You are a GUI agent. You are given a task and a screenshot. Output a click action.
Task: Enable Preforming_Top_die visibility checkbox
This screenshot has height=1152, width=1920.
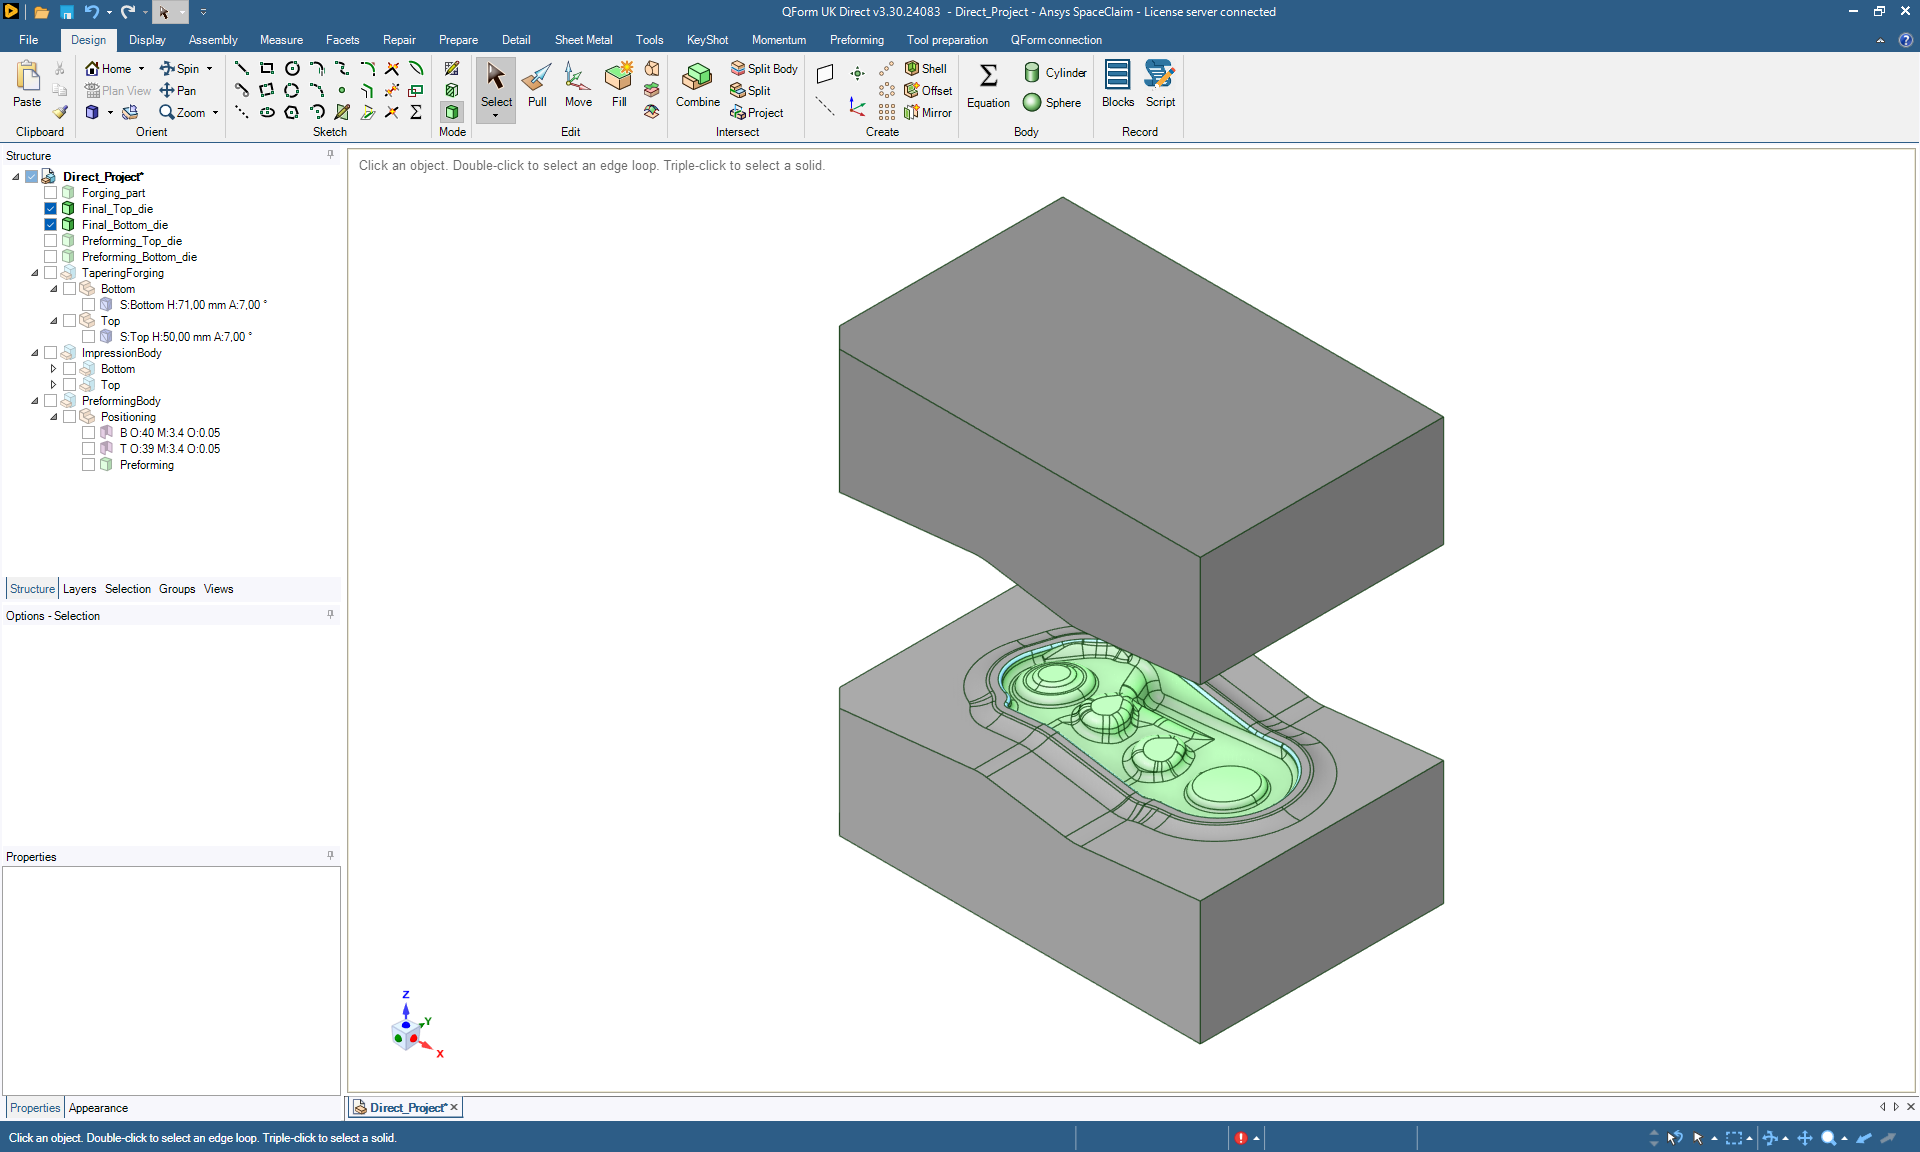point(51,241)
